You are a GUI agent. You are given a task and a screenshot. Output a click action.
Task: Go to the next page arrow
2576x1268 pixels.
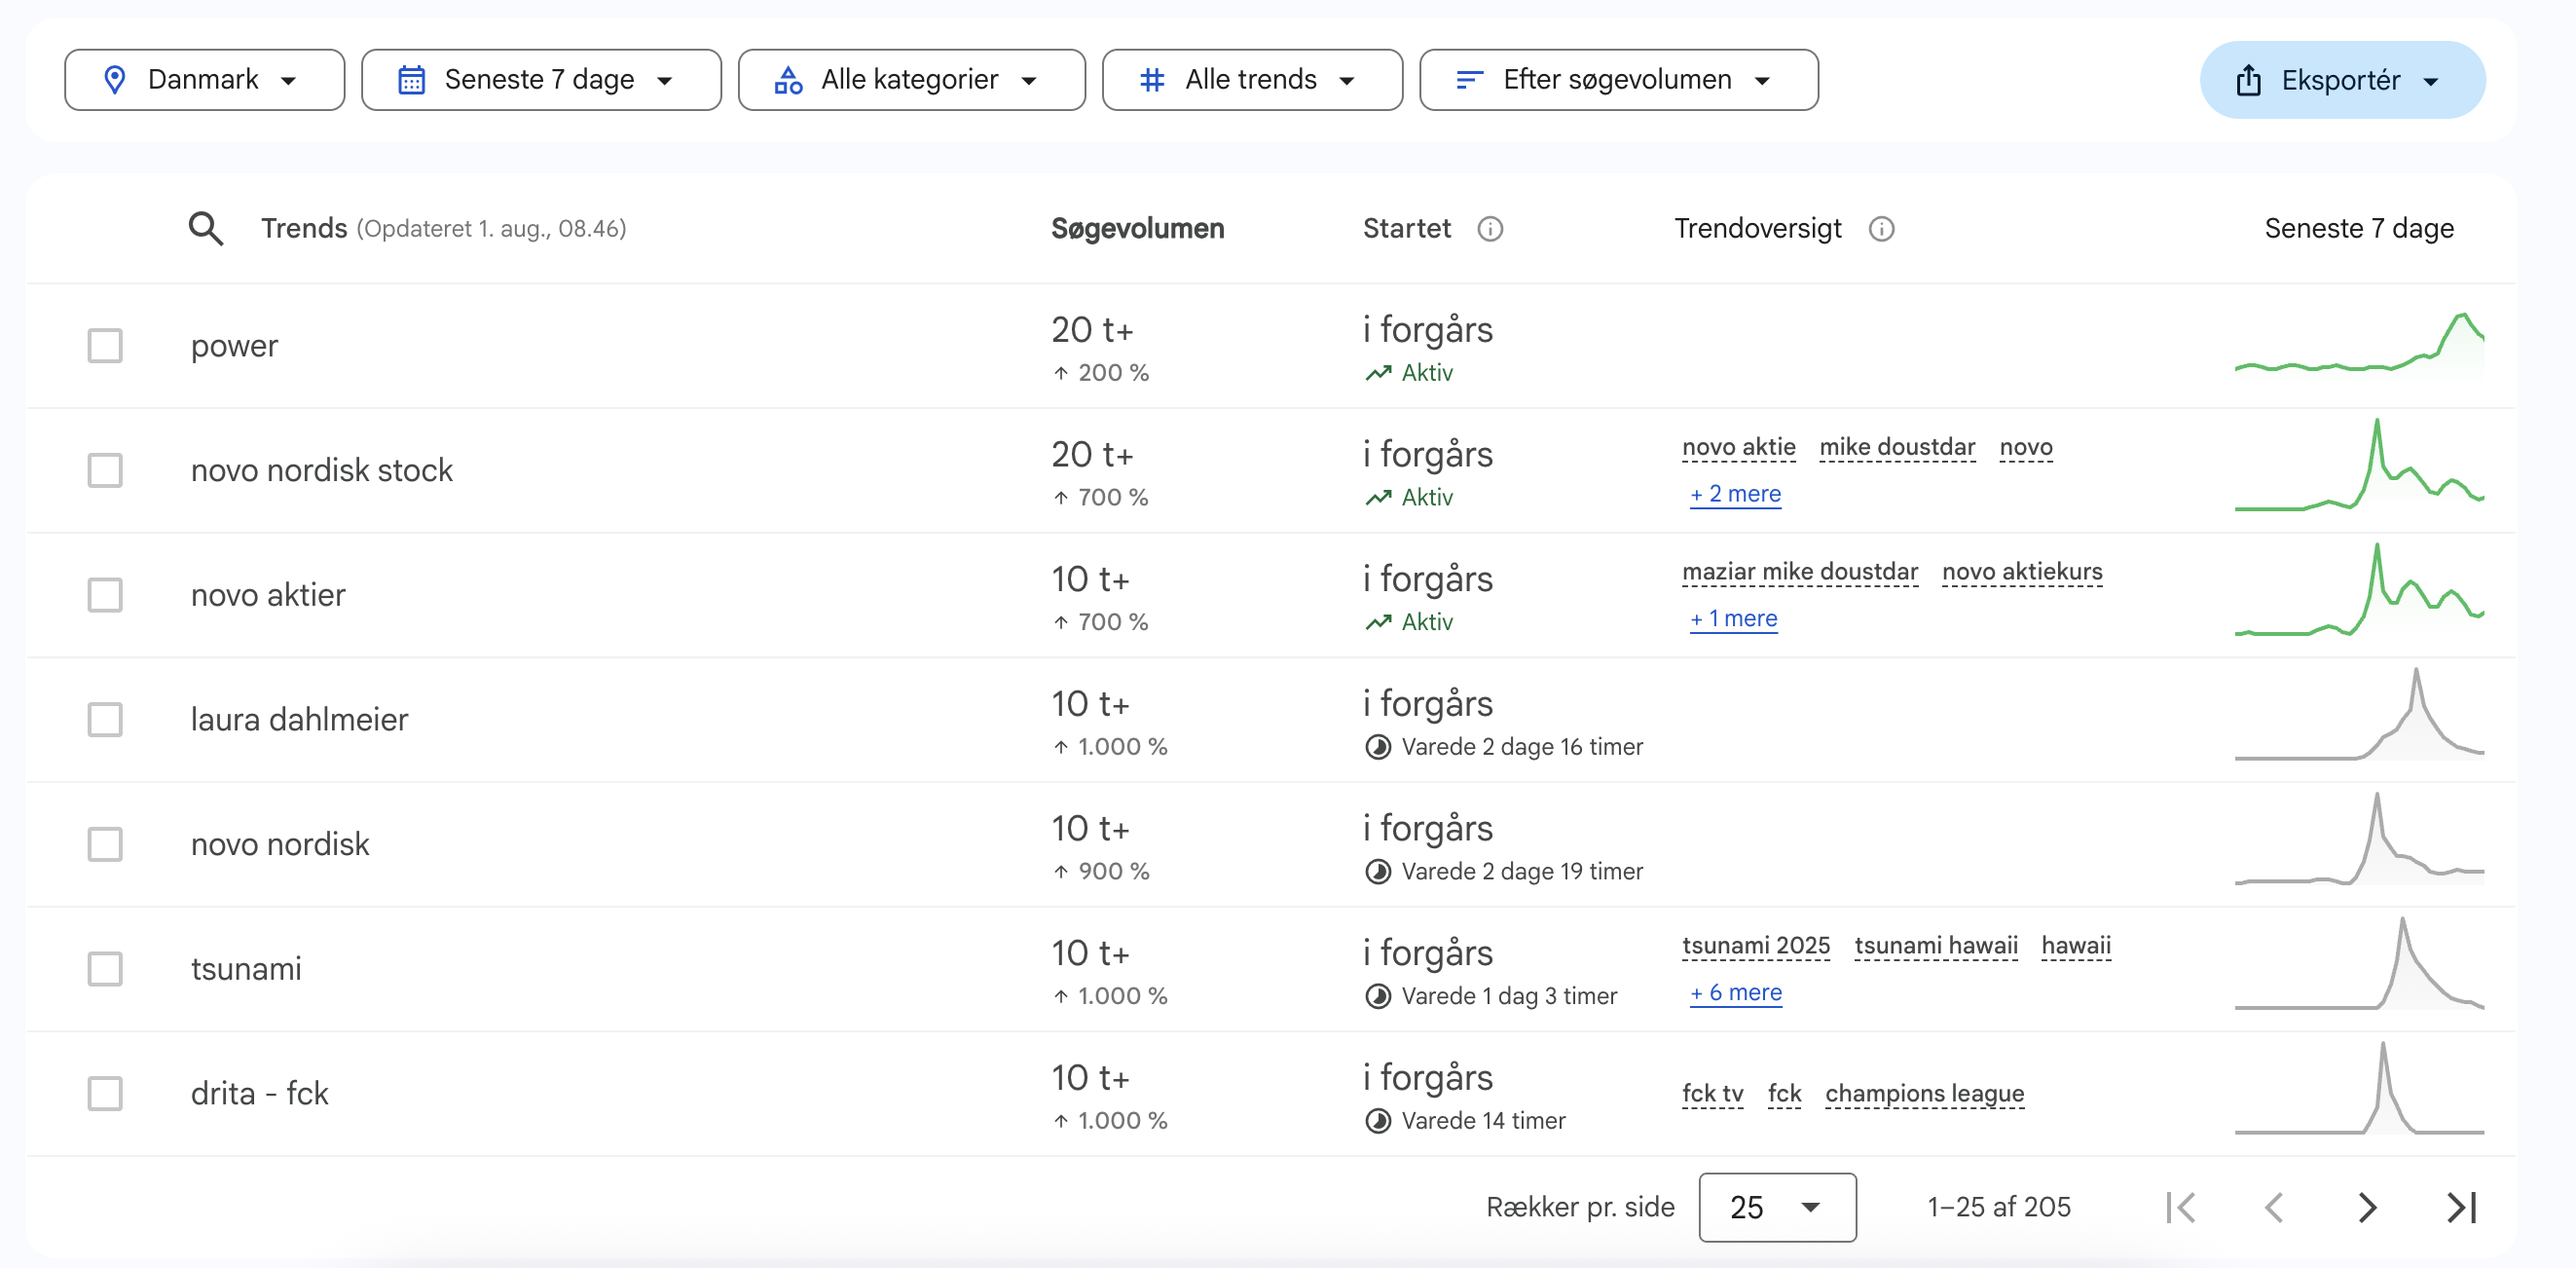tap(2366, 1207)
